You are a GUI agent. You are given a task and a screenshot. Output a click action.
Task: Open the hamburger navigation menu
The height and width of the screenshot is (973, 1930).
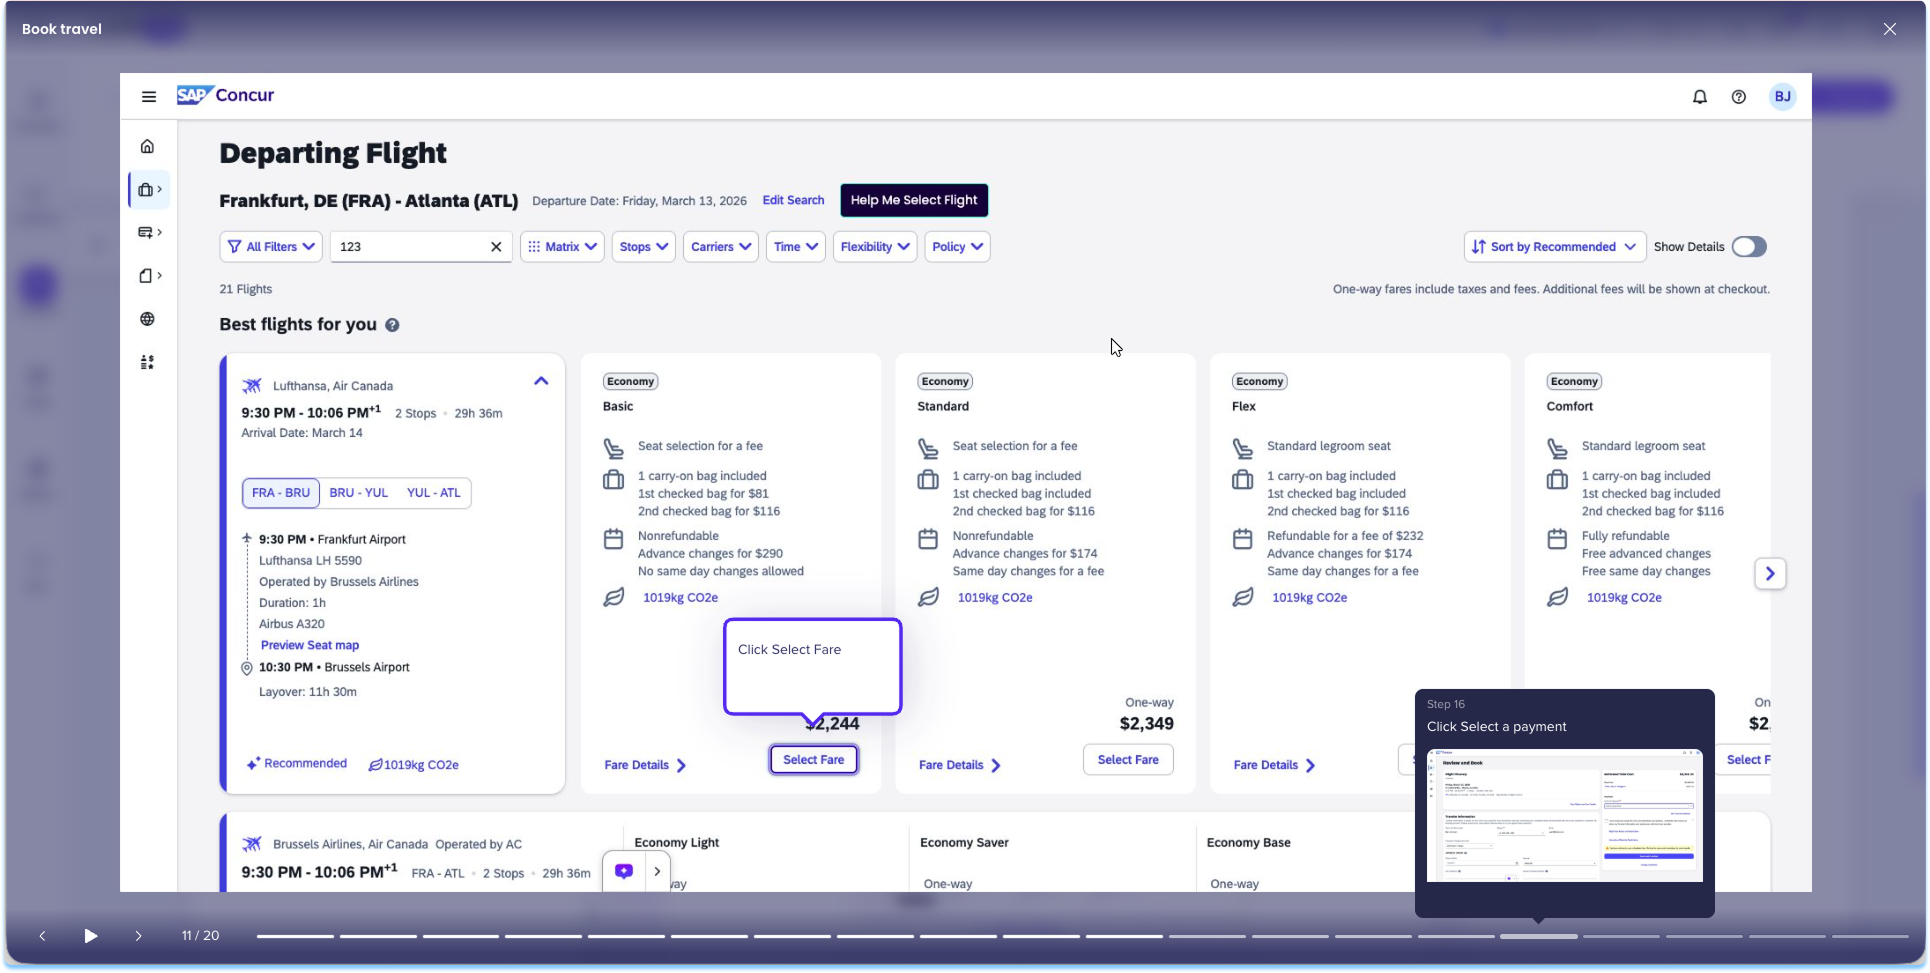[149, 97]
